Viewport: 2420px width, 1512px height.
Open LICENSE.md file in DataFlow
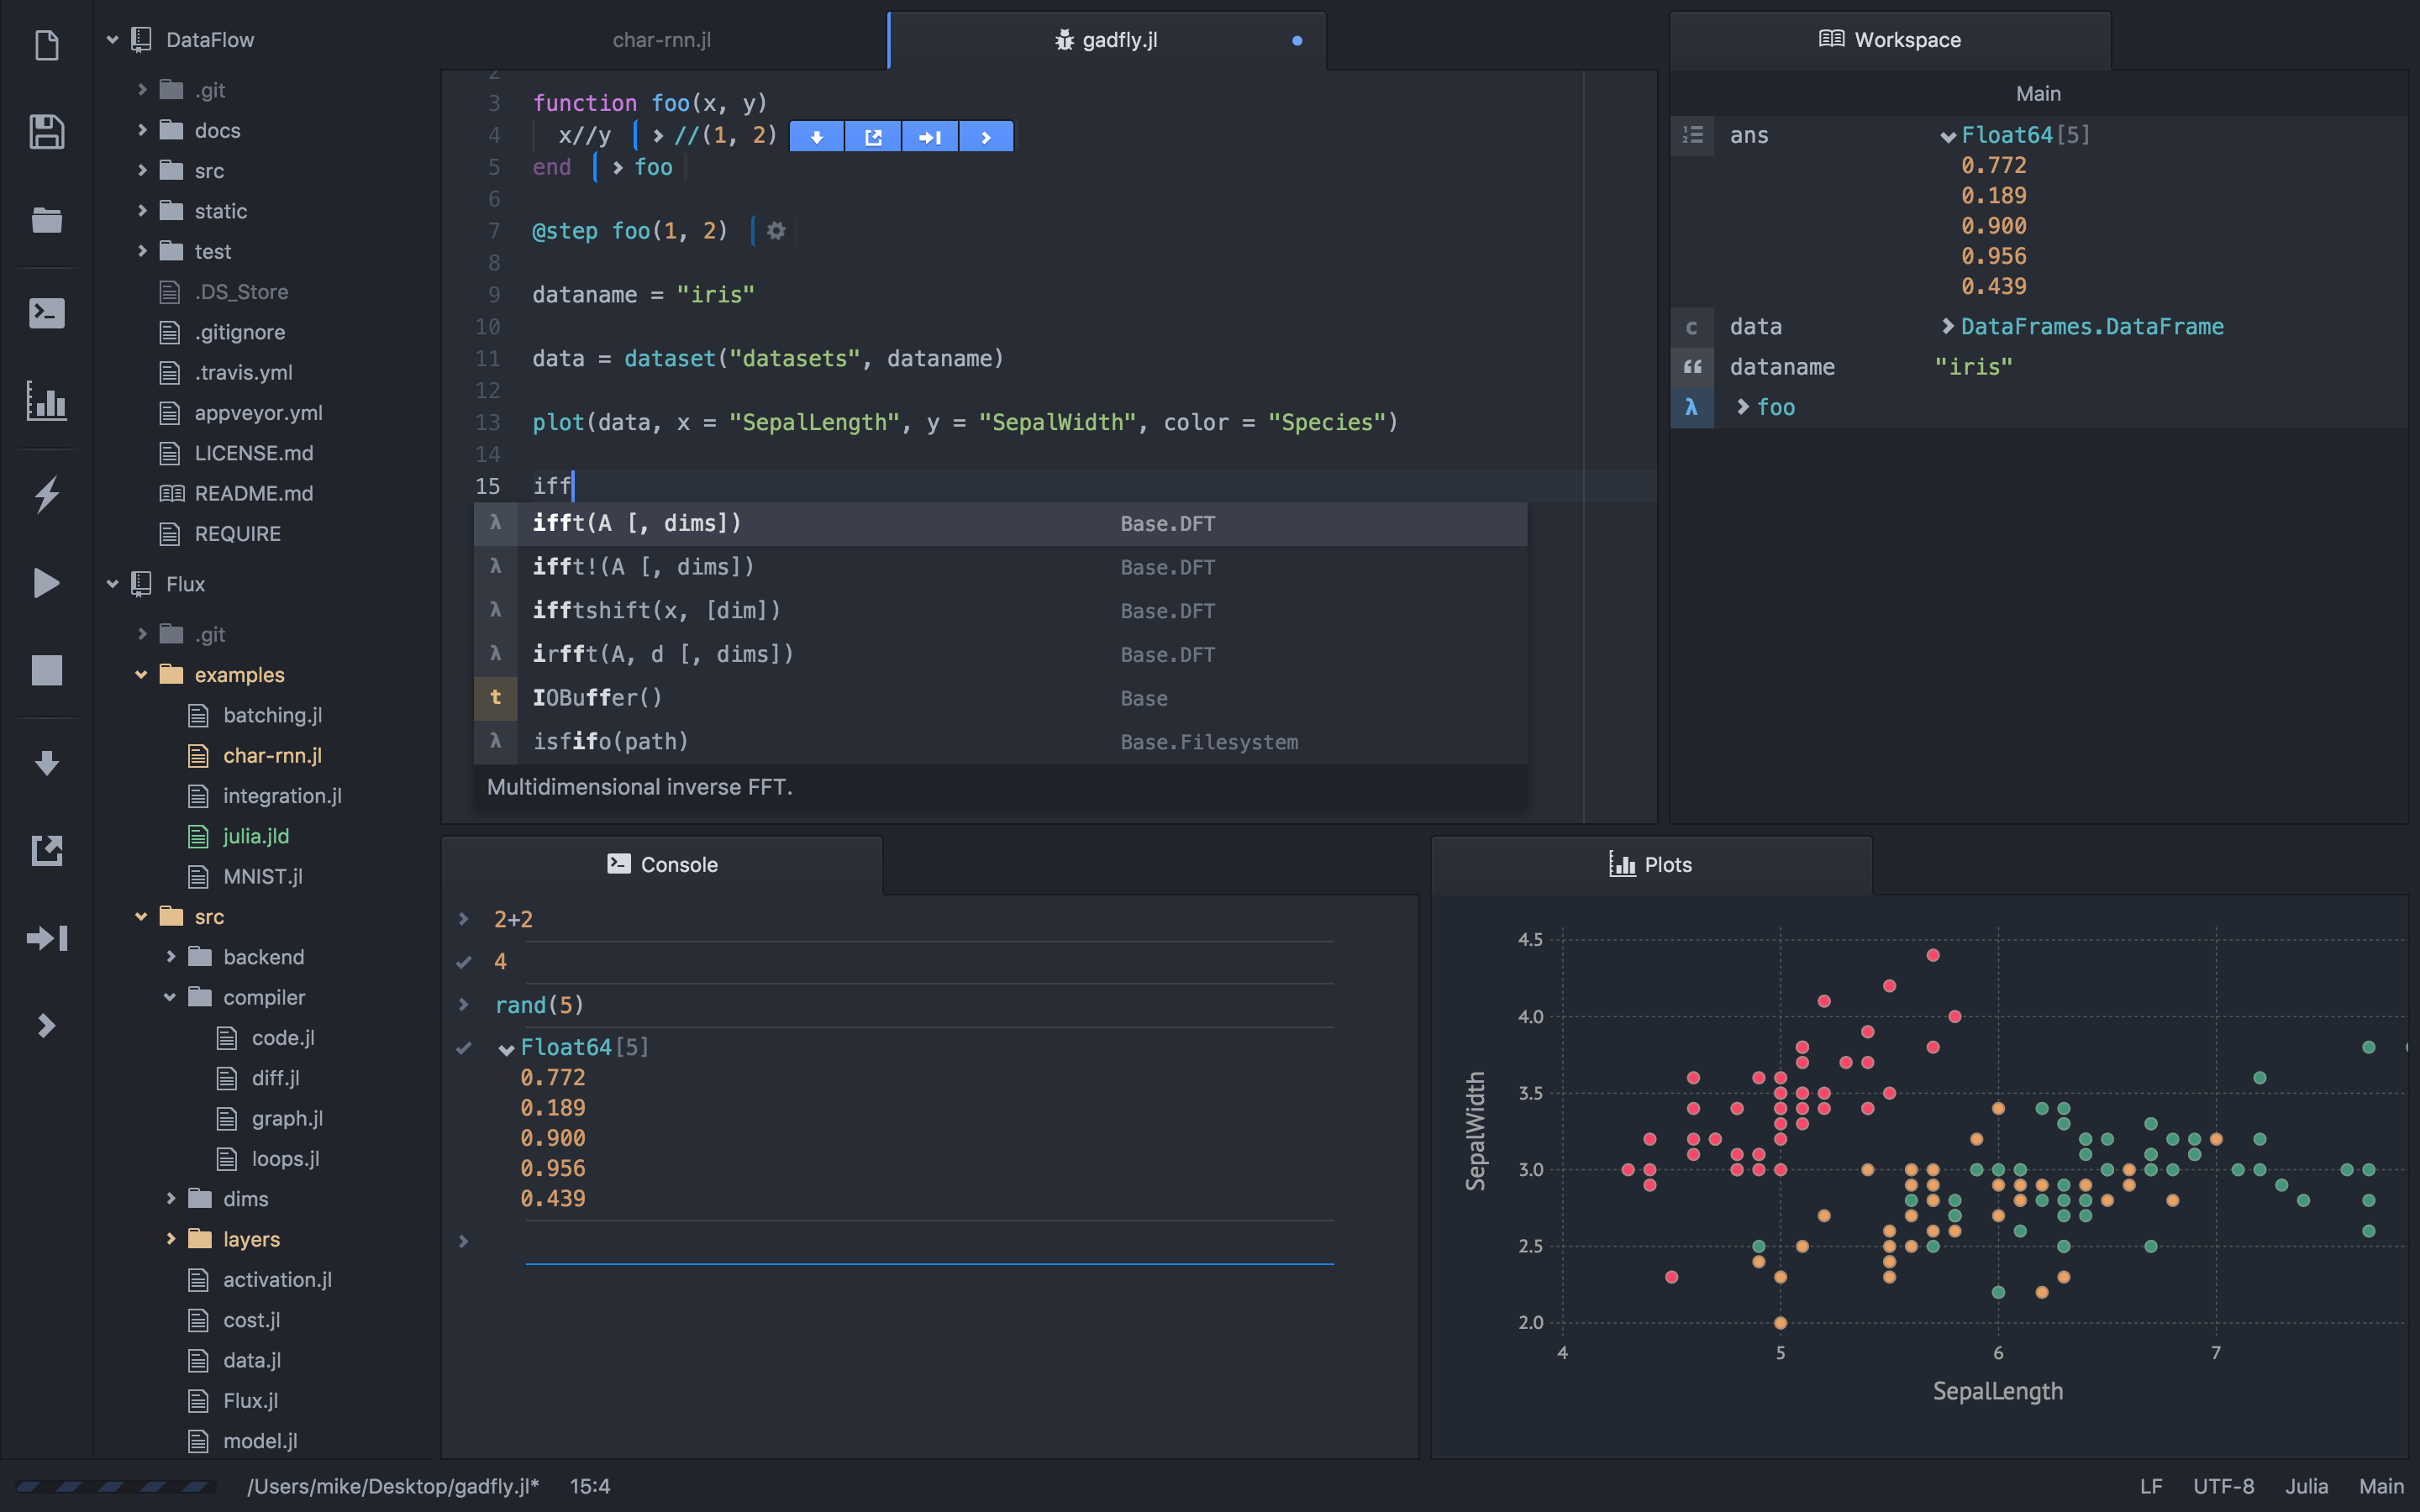(253, 453)
